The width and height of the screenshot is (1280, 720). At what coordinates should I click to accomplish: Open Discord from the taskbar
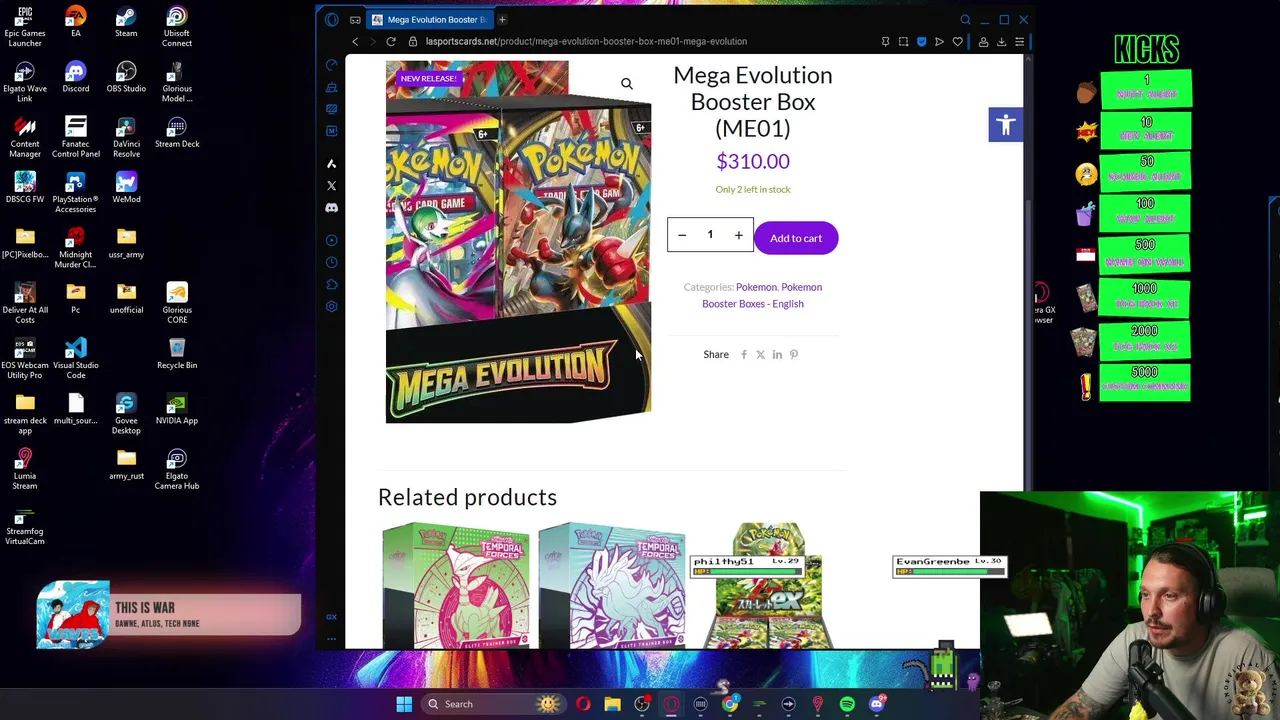tap(877, 704)
